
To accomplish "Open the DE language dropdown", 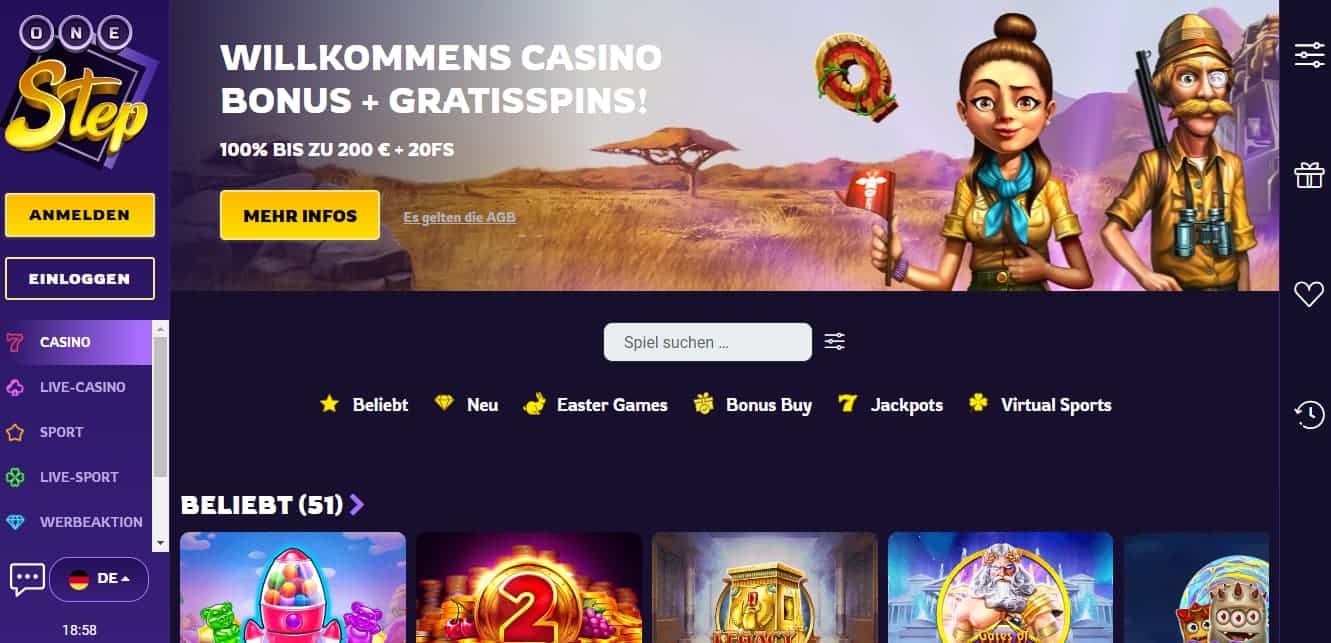I will click(99, 579).
